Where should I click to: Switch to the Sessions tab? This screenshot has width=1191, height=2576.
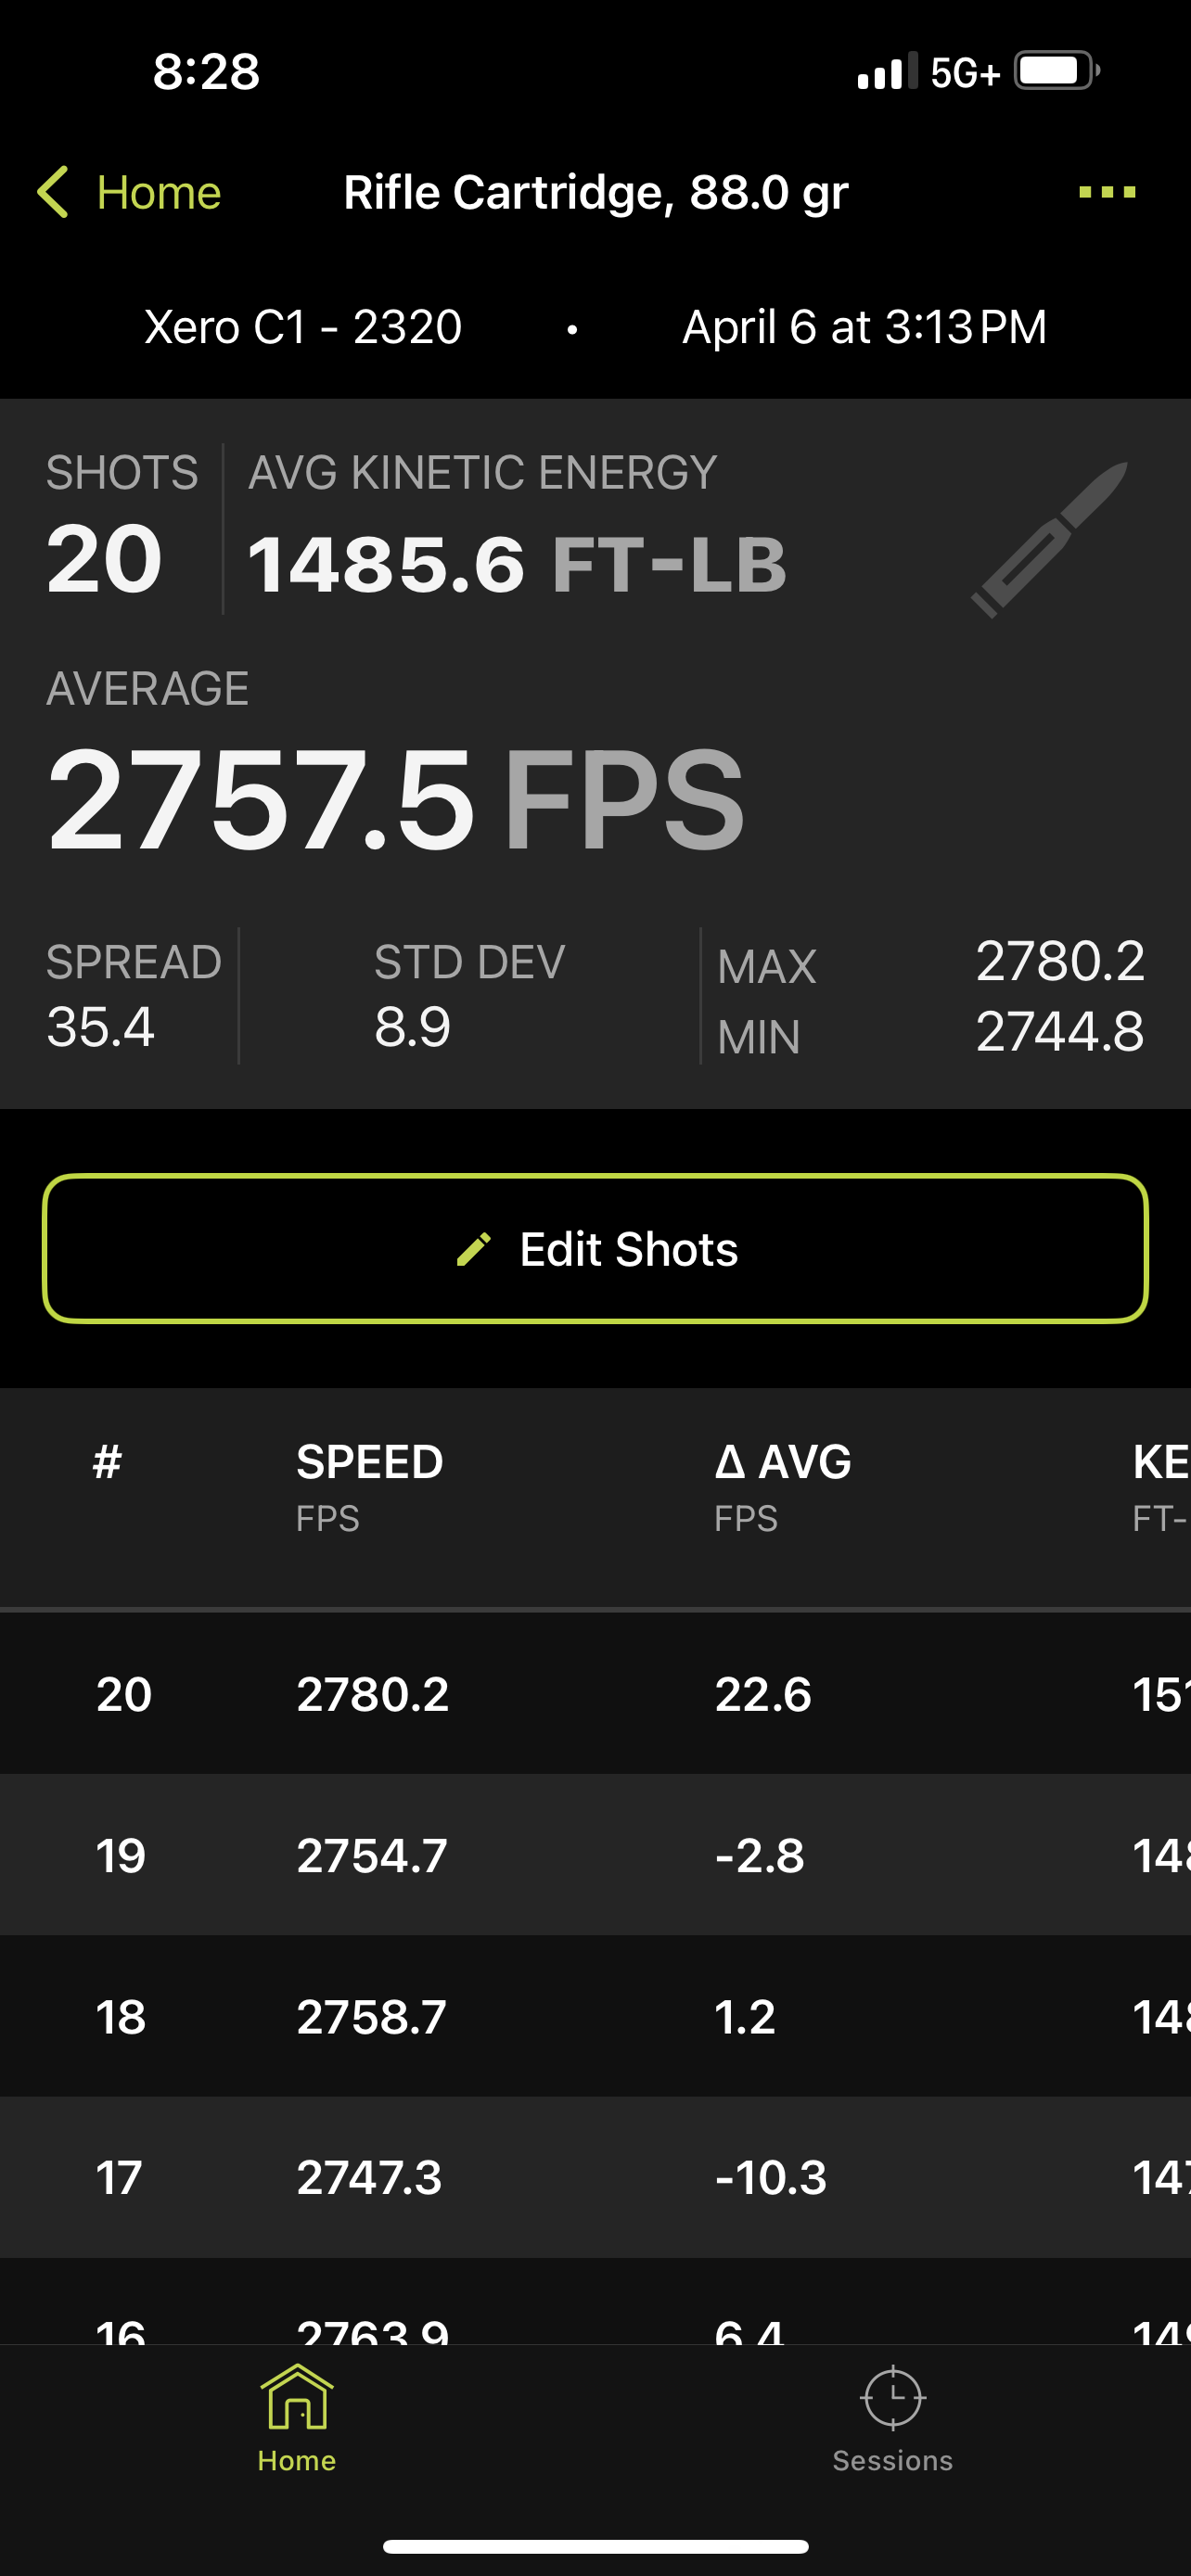(x=892, y=2460)
